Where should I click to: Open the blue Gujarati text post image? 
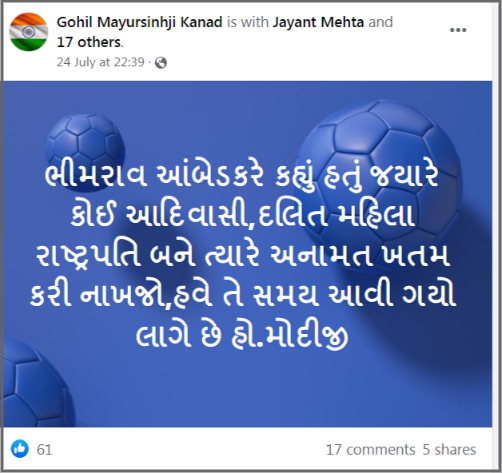(x=247, y=254)
